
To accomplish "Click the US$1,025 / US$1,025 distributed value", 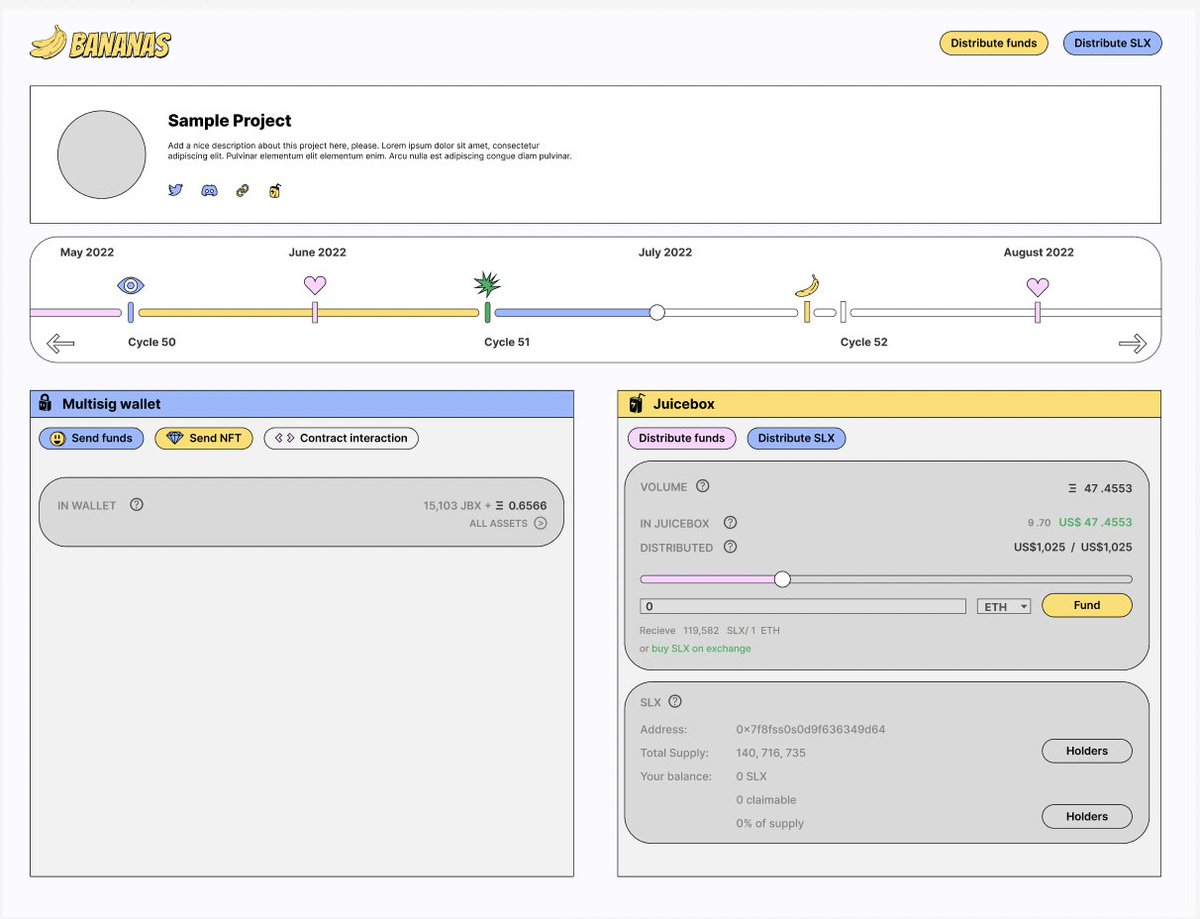I will (1073, 547).
